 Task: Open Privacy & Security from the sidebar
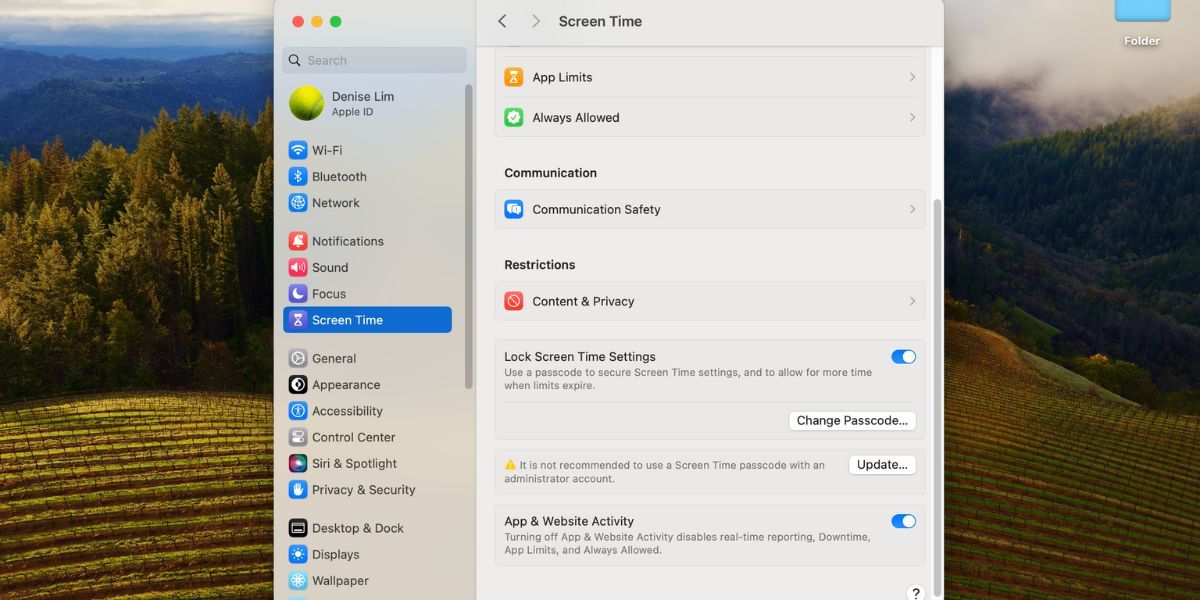point(363,490)
